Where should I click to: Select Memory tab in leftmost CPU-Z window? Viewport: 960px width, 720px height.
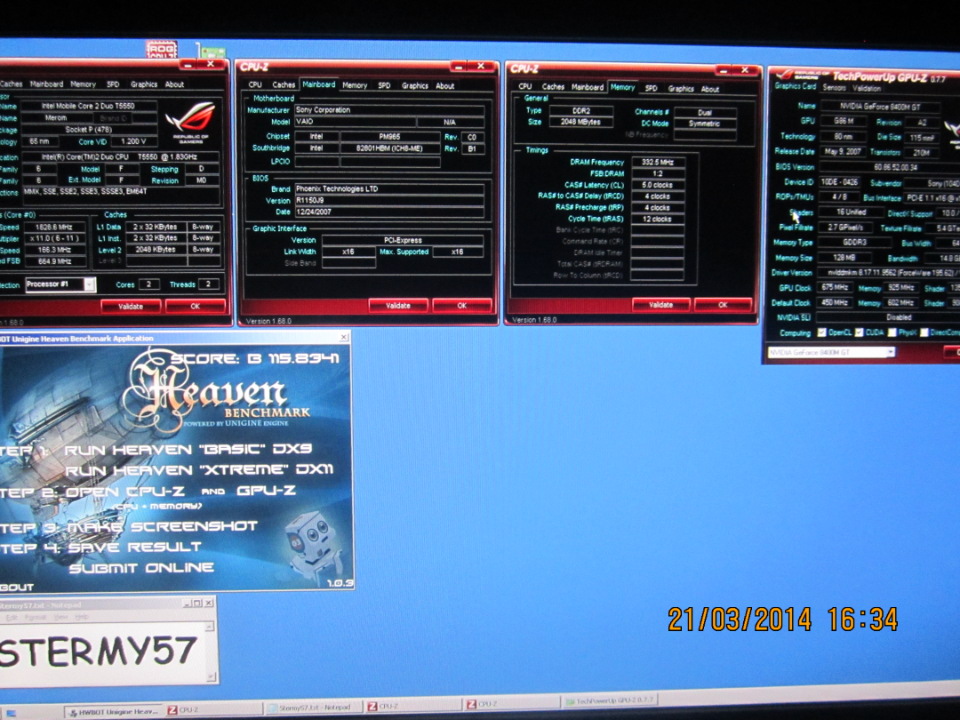[83, 84]
